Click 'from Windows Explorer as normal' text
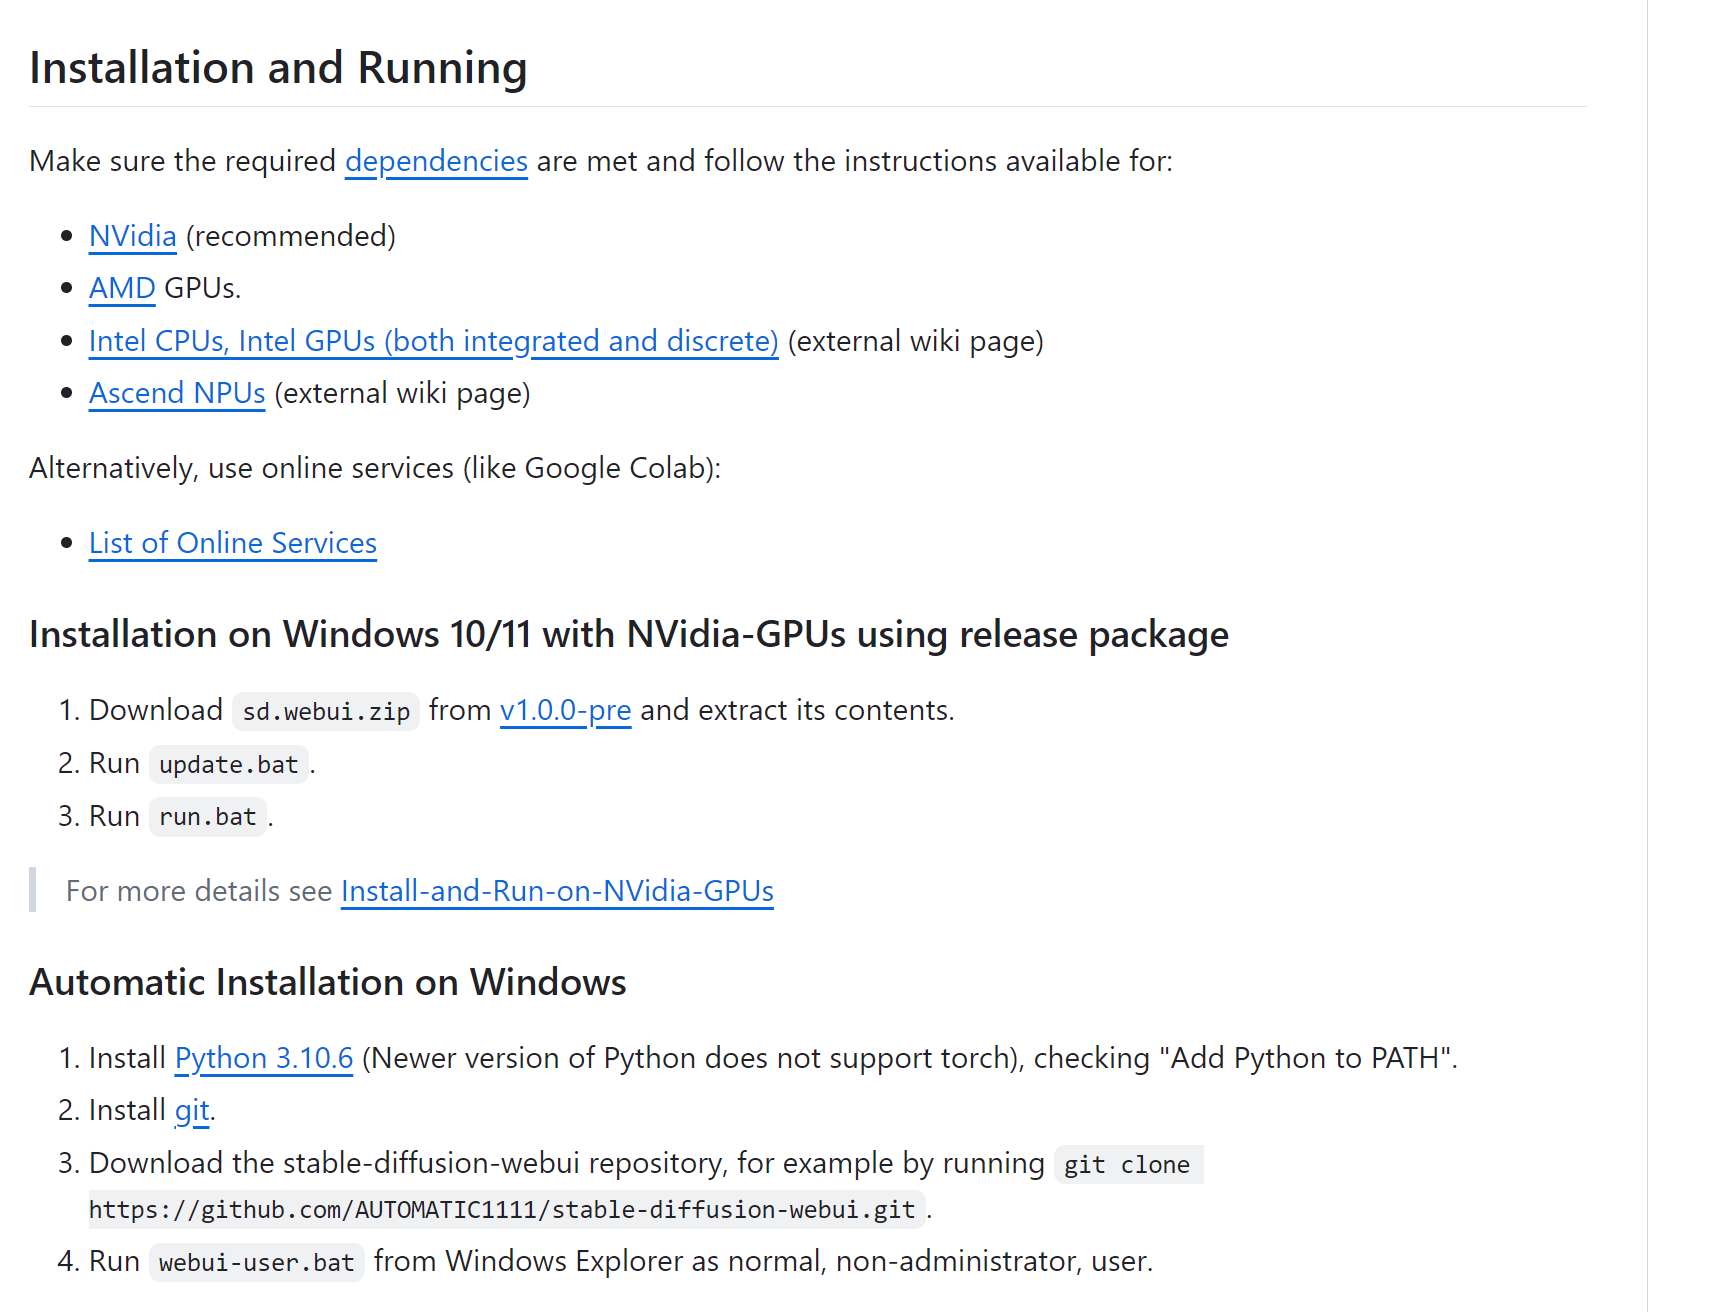 click(x=596, y=1261)
